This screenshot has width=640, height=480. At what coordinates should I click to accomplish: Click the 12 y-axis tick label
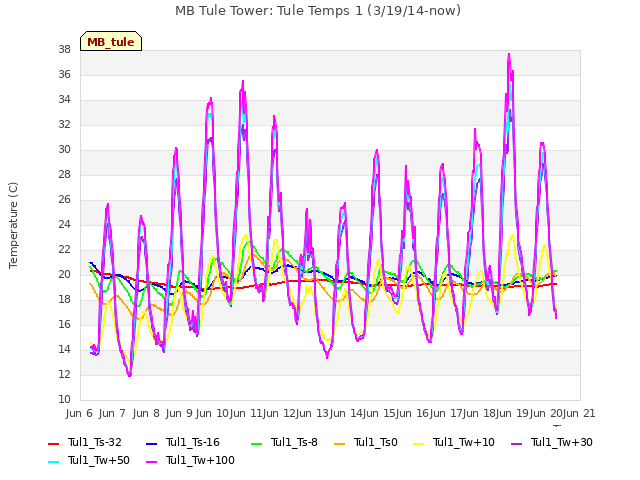[x=64, y=374]
